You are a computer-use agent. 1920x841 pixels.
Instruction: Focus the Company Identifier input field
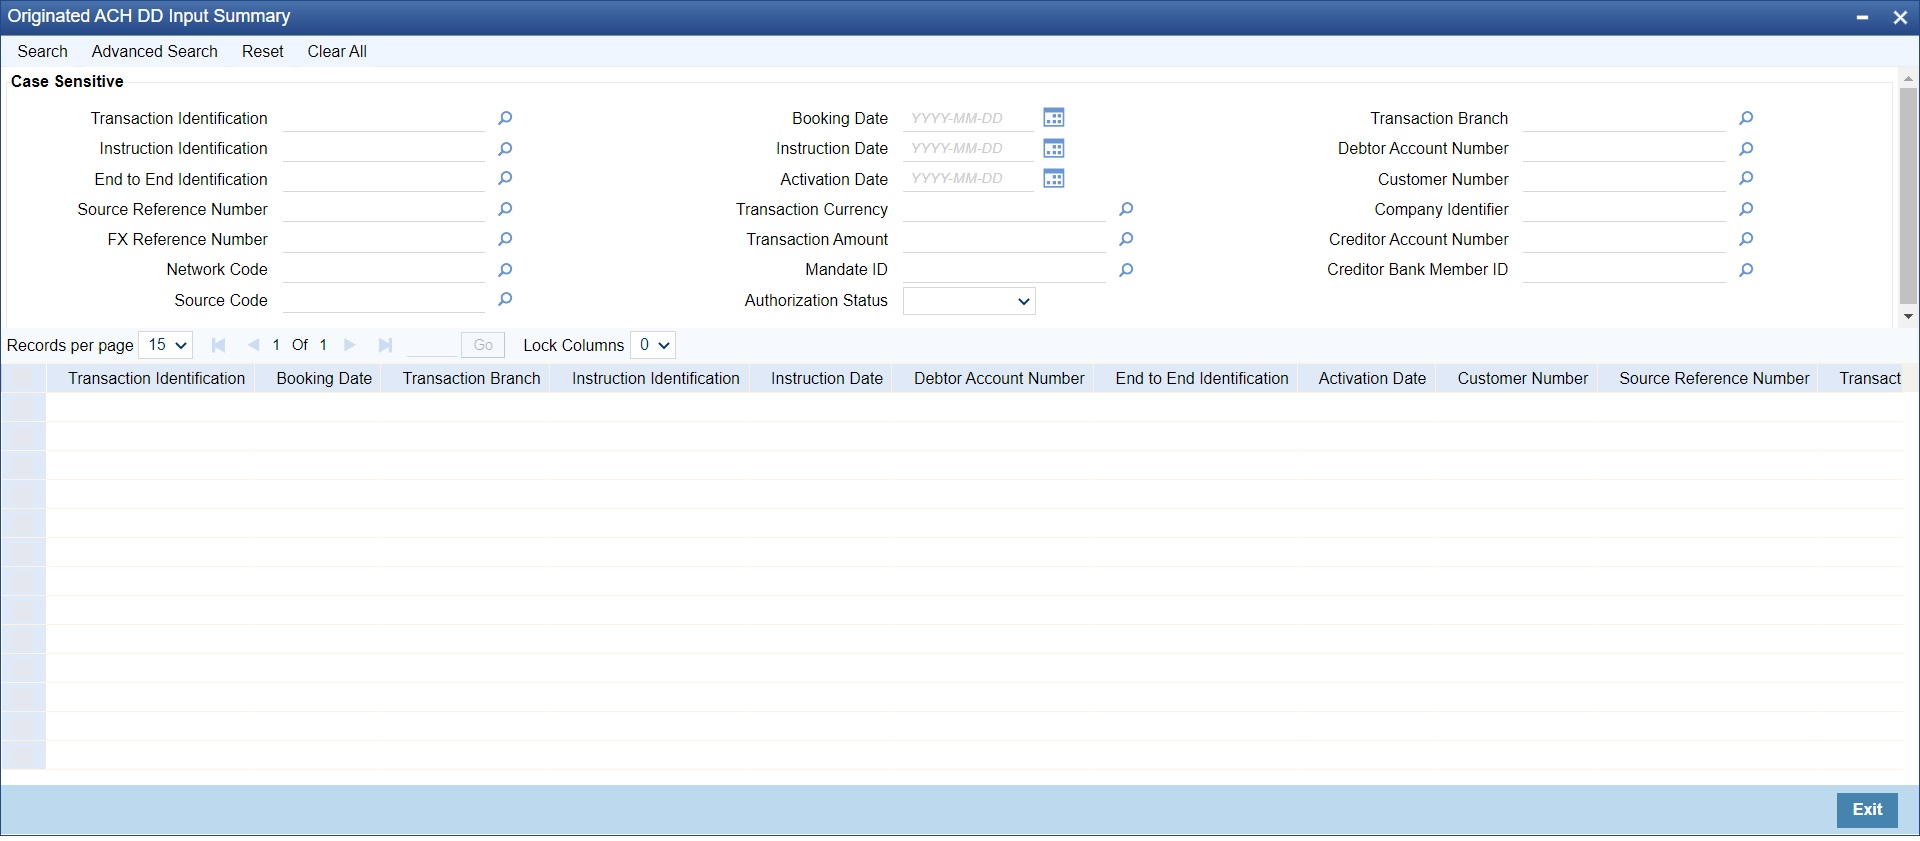(1624, 209)
